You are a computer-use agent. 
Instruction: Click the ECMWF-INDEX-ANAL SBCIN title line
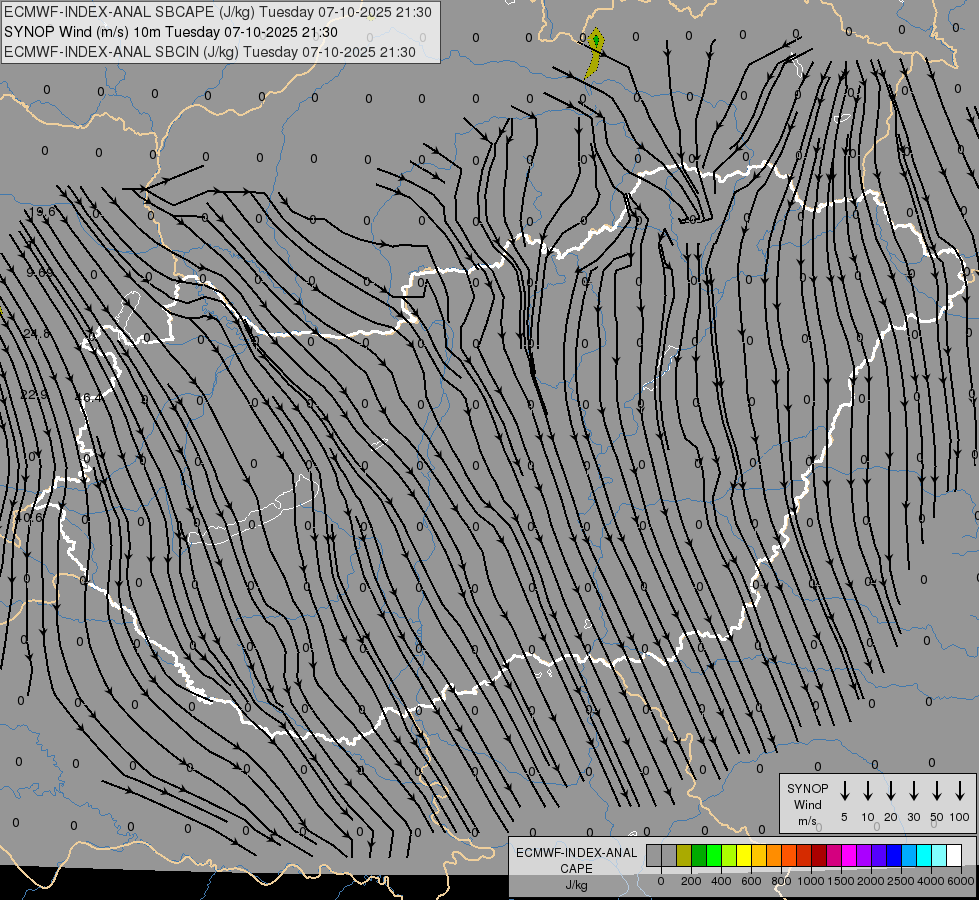coord(210,51)
